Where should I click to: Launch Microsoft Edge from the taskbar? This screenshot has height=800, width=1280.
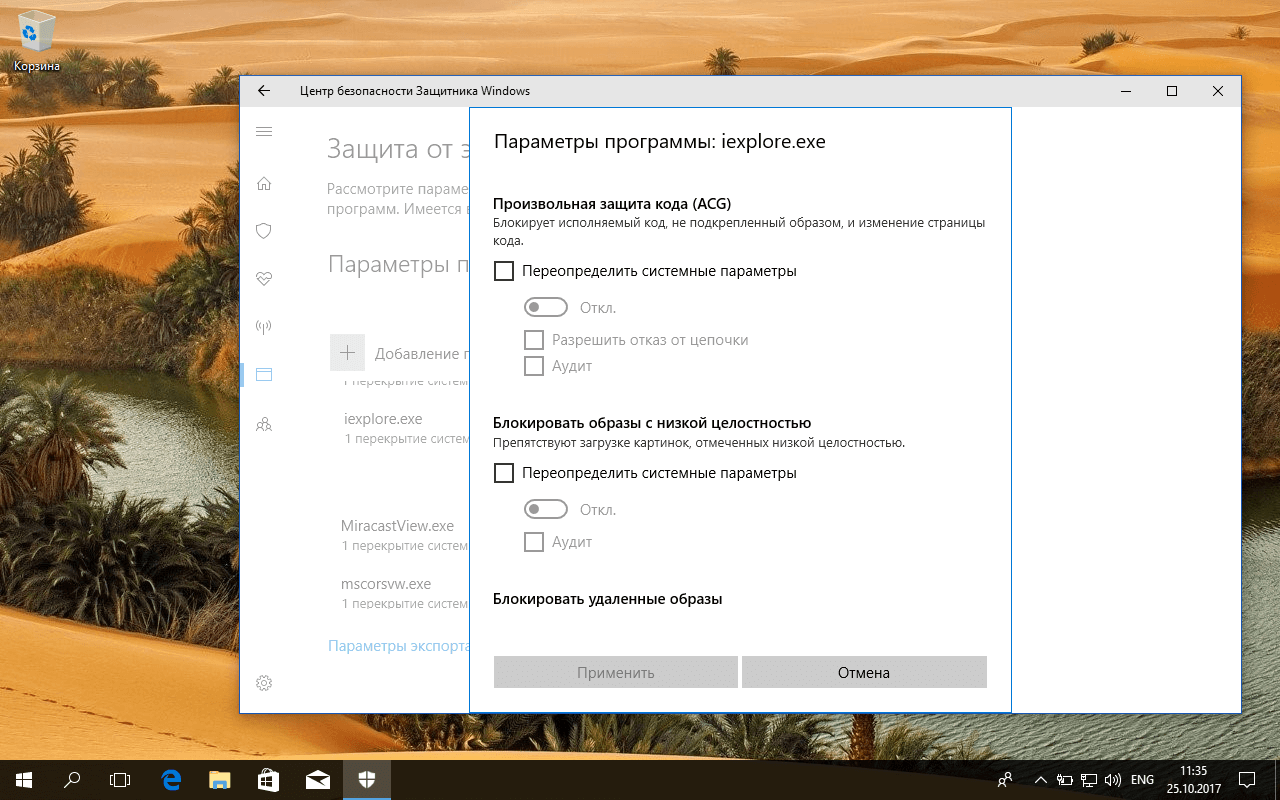click(171, 779)
